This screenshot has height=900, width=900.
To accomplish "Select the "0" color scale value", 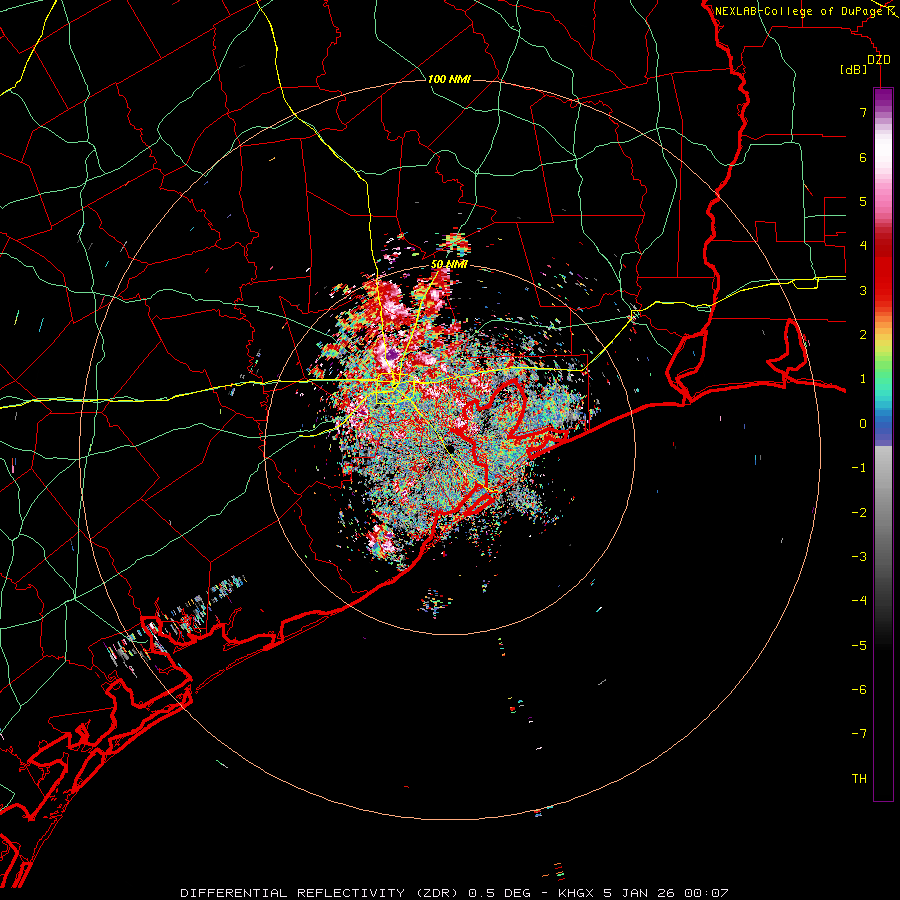I will pos(863,424).
